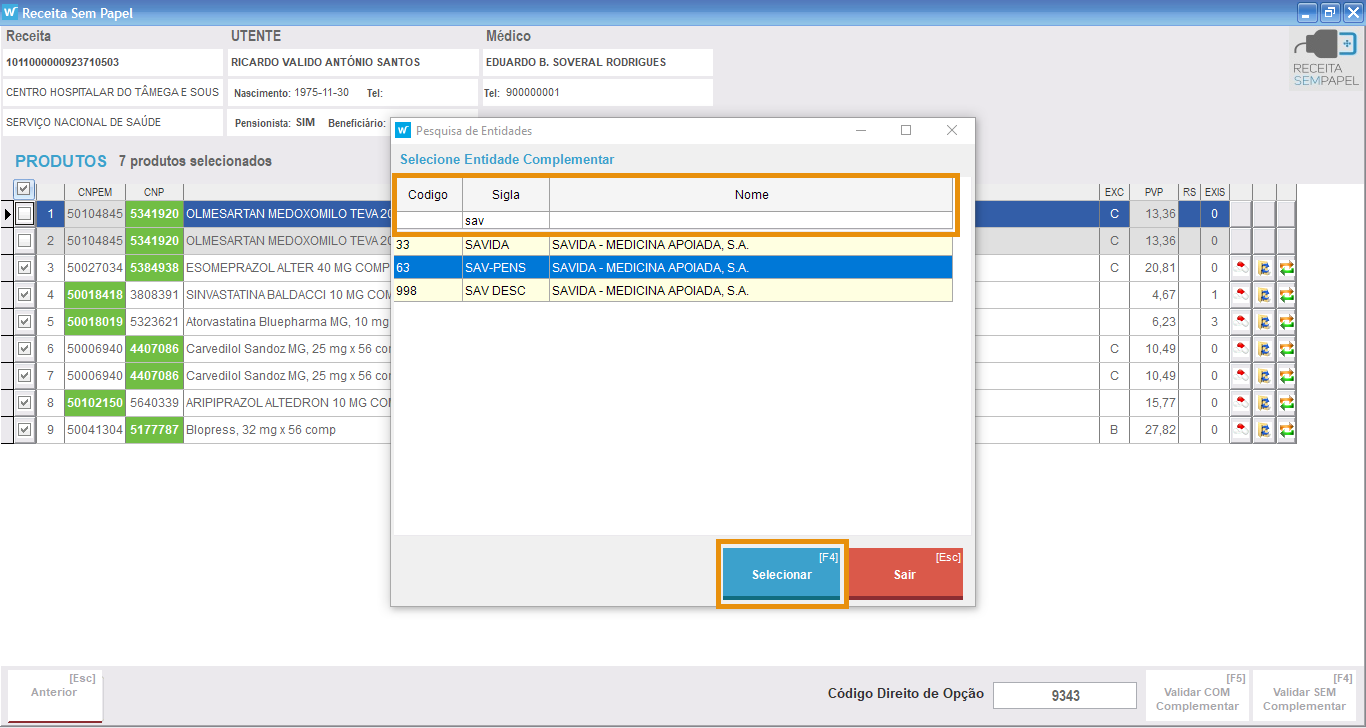Click the folder refresh icon for SINVASTATINA BALDACCI row
This screenshot has height=728, width=1366.
pos(1263,295)
